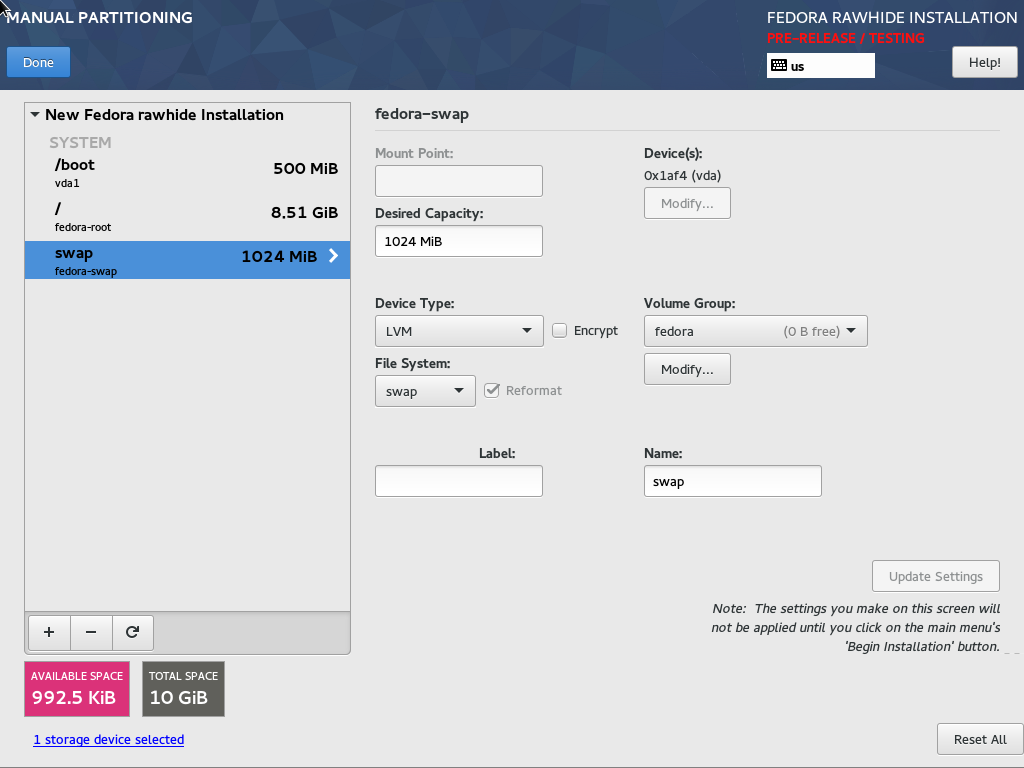Open keyboard layout indicator 'us'
Image resolution: width=1024 pixels, height=768 pixels.
click(820, 65)
